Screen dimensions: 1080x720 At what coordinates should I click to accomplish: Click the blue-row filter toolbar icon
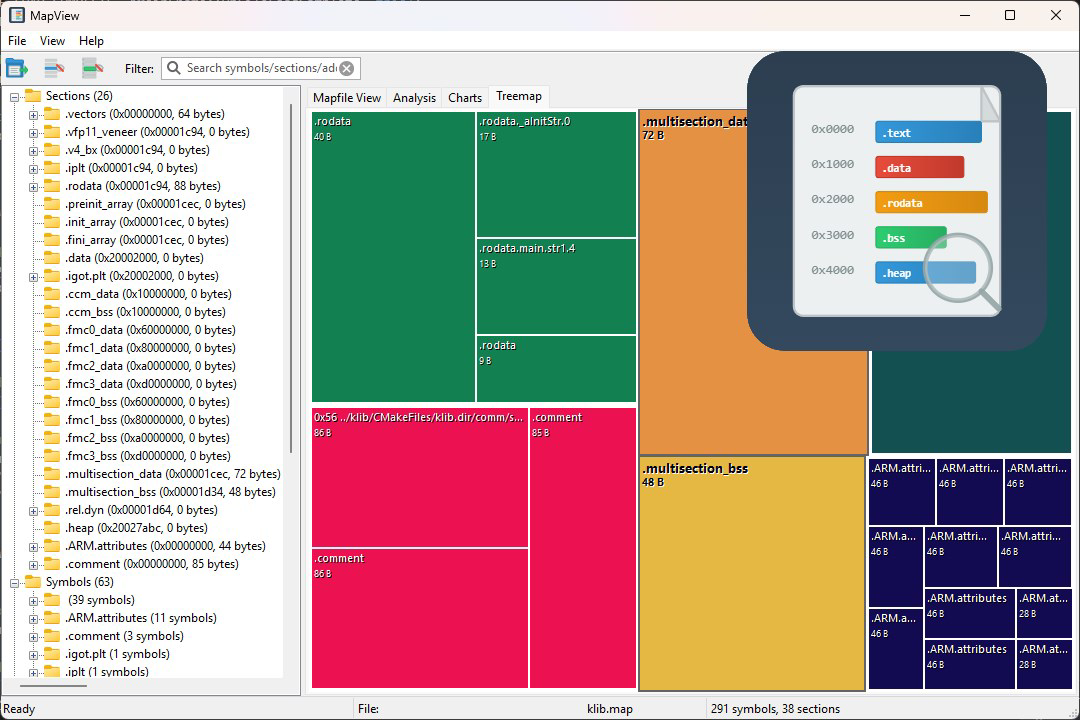click(x=54, y=68)
